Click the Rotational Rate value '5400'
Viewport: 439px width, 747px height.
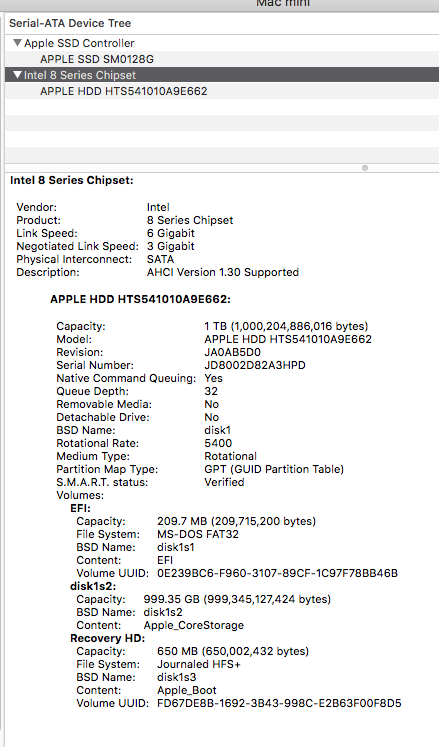(x=218, y=443)
